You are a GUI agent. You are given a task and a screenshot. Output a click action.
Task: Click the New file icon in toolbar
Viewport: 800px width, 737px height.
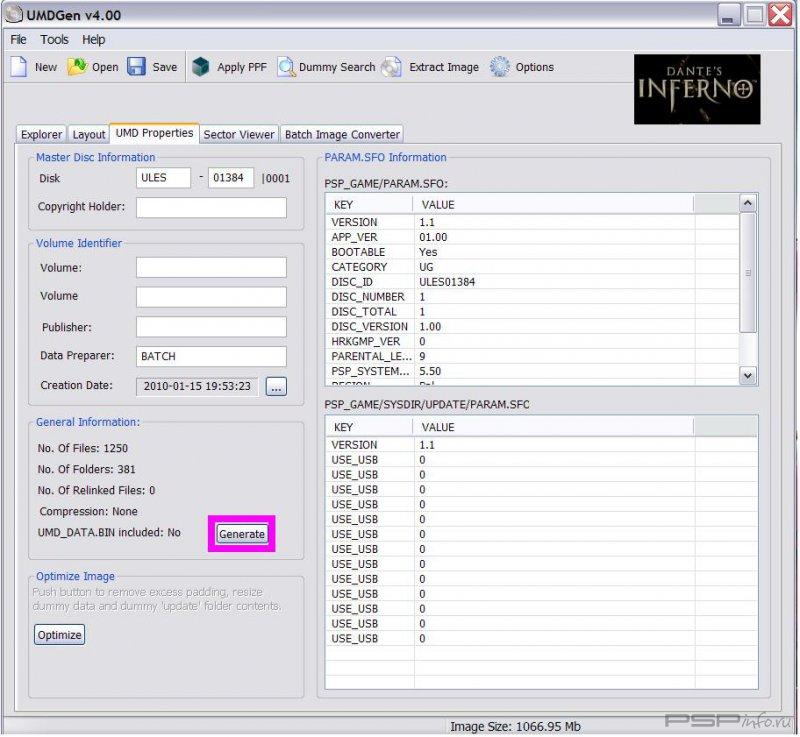[x=19, y=67]
